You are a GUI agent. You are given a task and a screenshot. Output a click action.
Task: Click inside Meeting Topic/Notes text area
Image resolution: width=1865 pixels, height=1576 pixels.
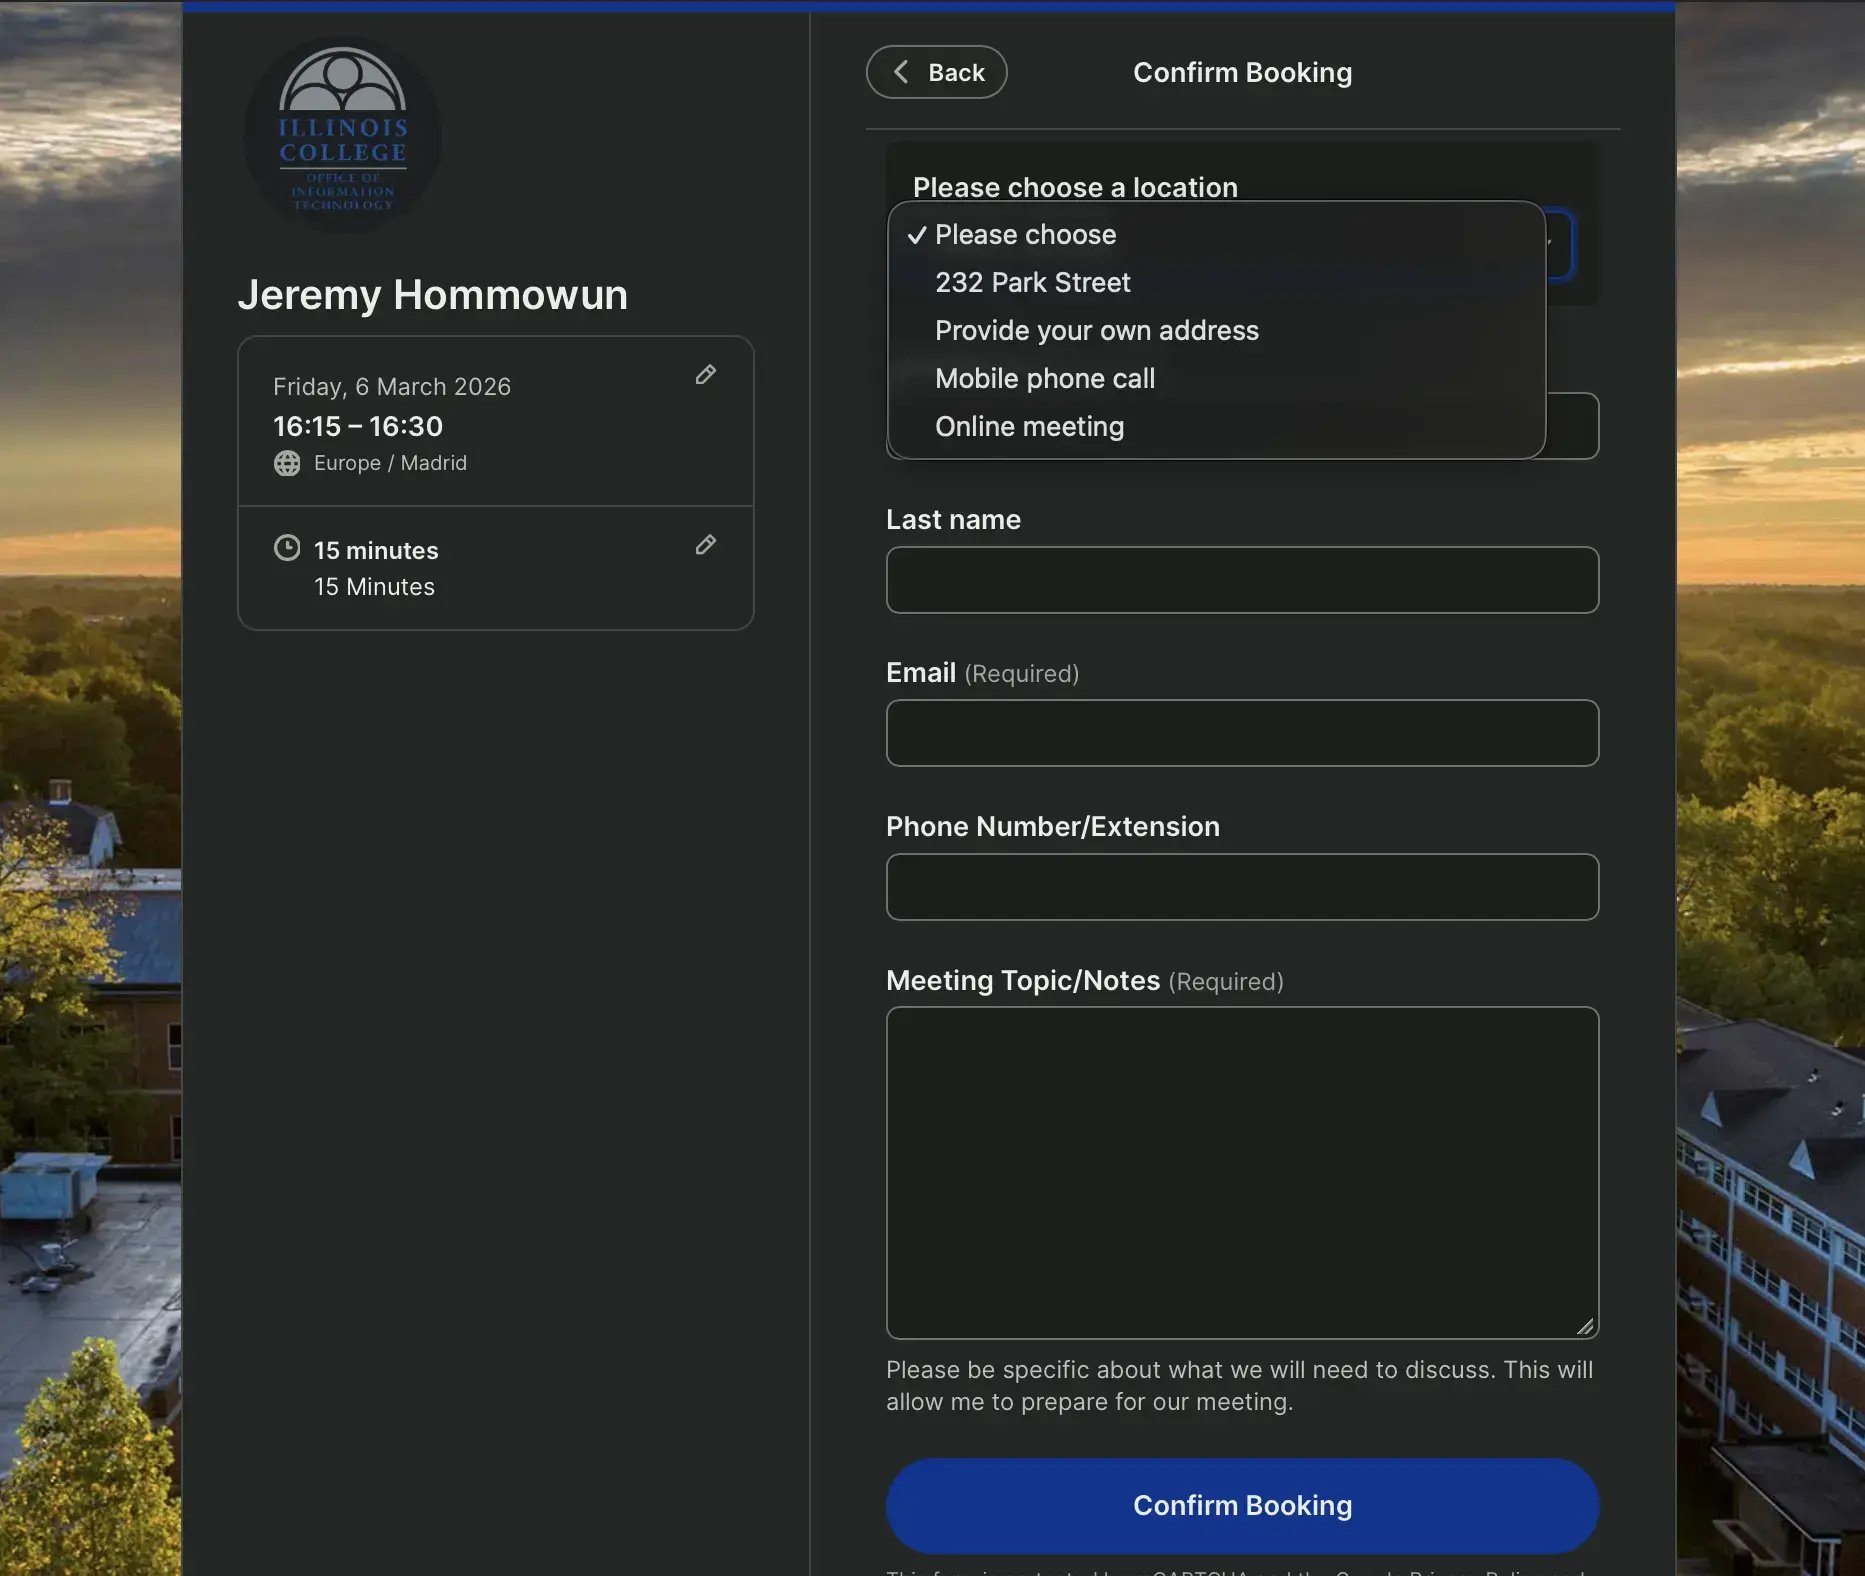1241,1170
